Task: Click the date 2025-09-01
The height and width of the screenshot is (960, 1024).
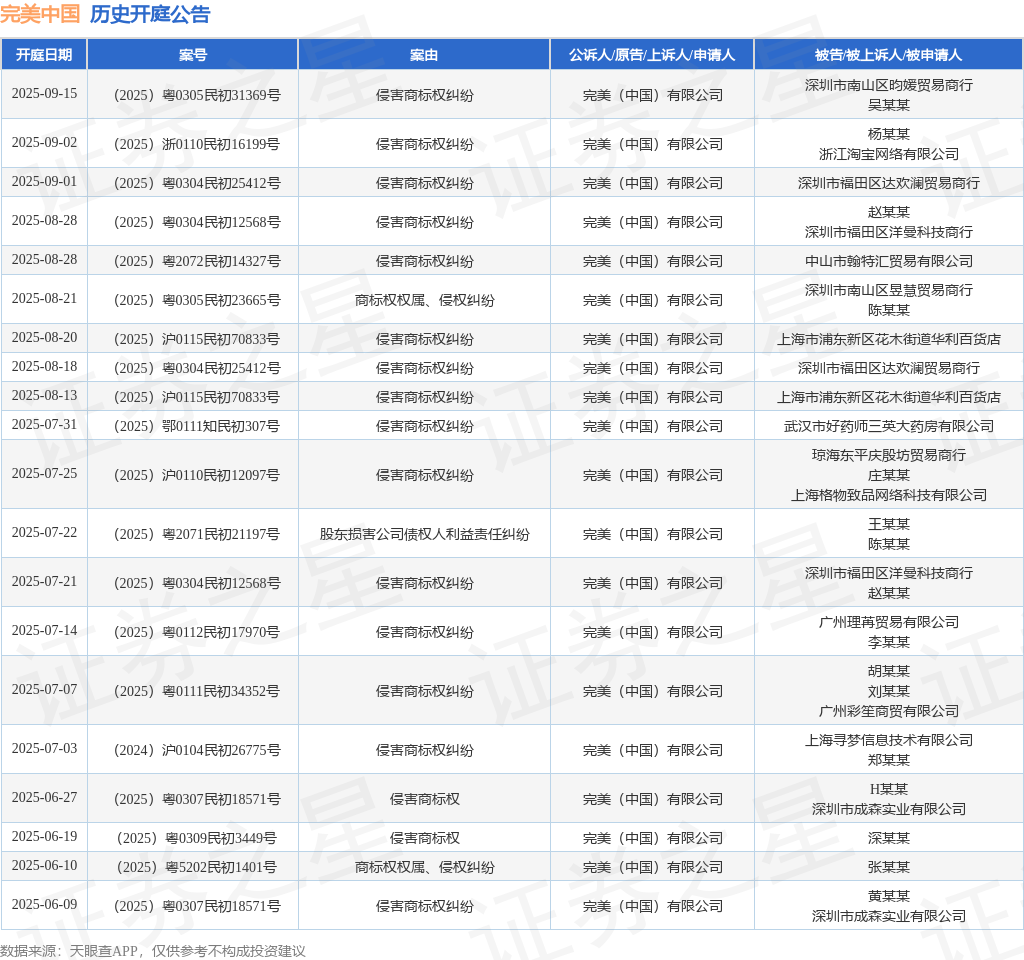Action: click(x=44, y=182)
